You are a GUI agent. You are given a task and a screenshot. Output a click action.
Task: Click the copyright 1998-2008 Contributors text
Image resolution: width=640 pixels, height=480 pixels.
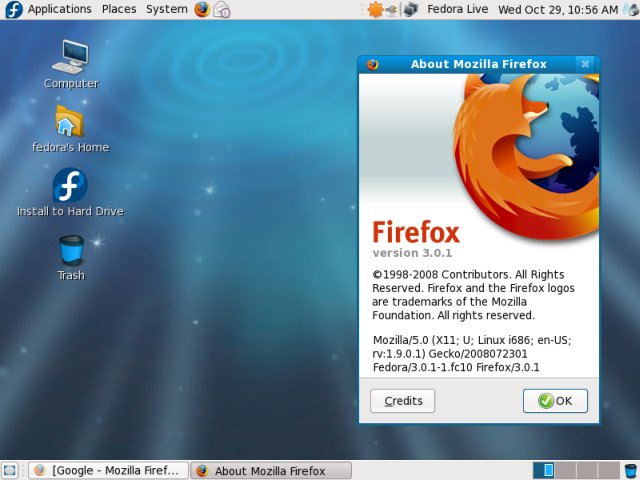coord(473,295)
